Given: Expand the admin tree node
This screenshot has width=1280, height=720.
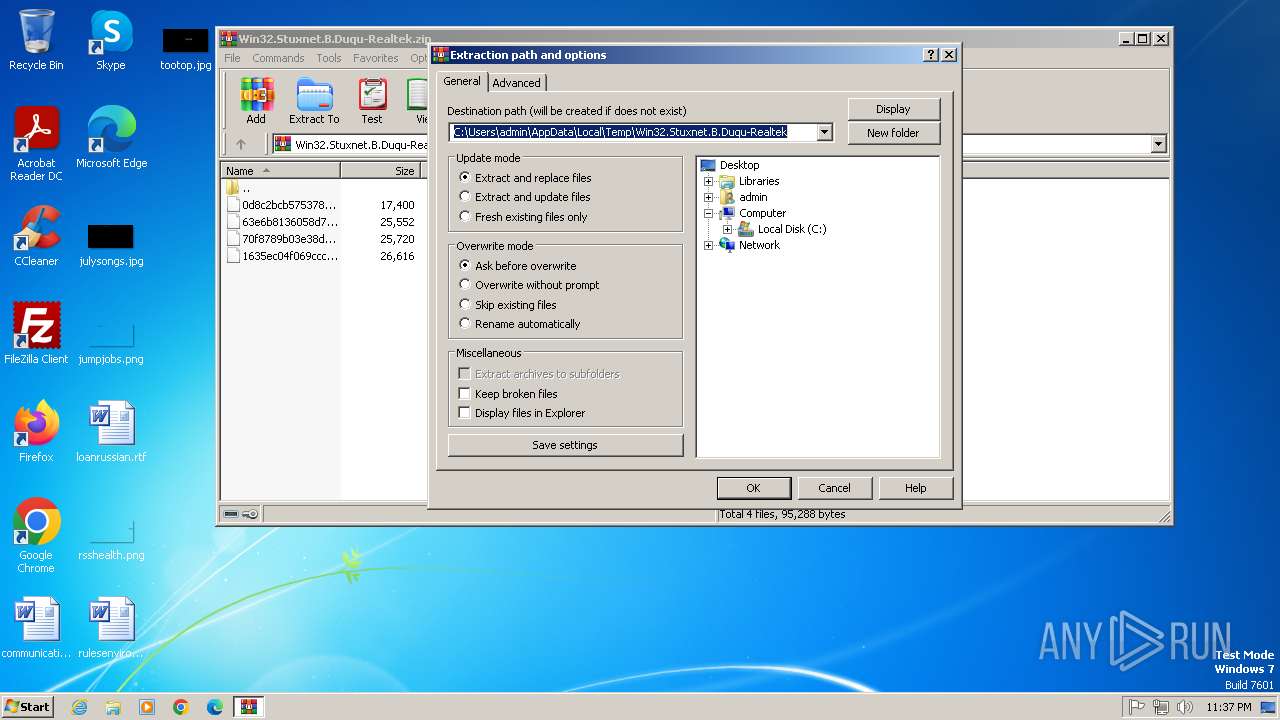Looking at the screenshot, I should click(x=708, y=197).
